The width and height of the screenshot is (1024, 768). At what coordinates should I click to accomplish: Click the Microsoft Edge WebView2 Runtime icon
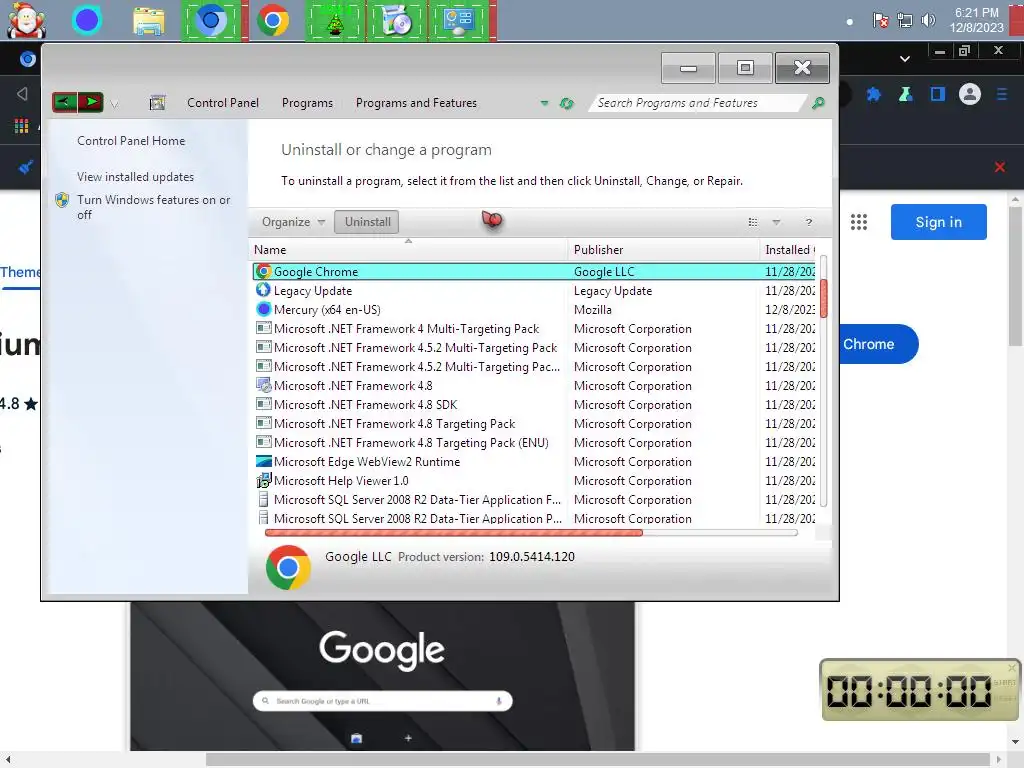(264, 461)
